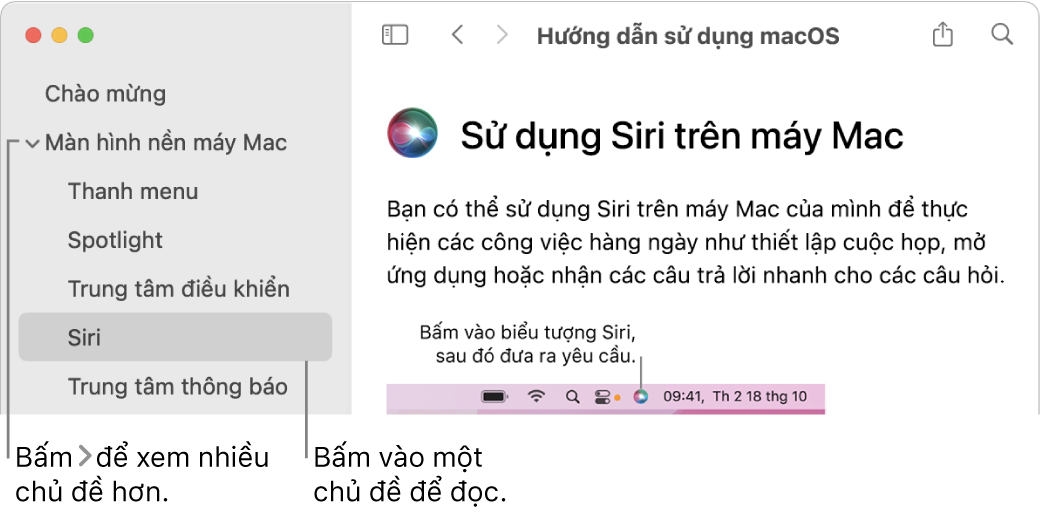Close the window with the red button
The height and width of the screenshot is (513, 1040).
[33, 35]
